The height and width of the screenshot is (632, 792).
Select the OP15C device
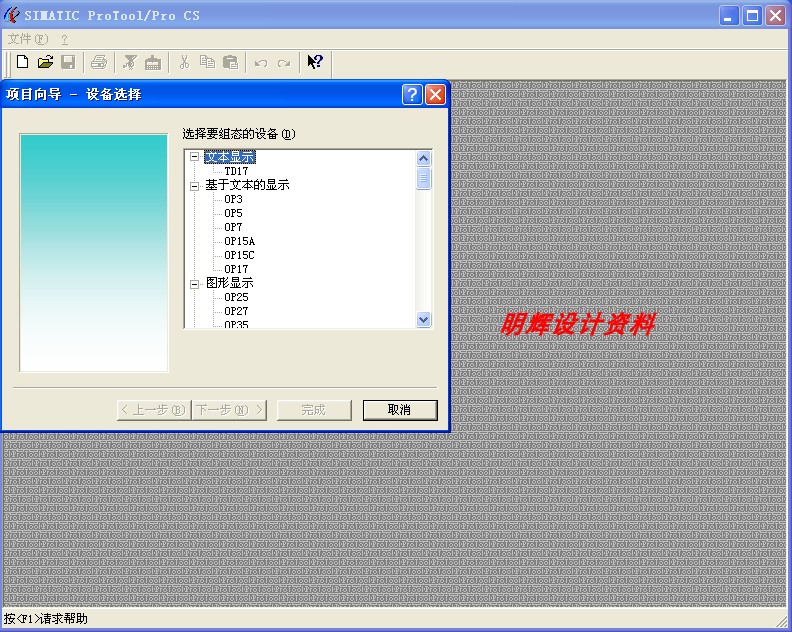239,255
